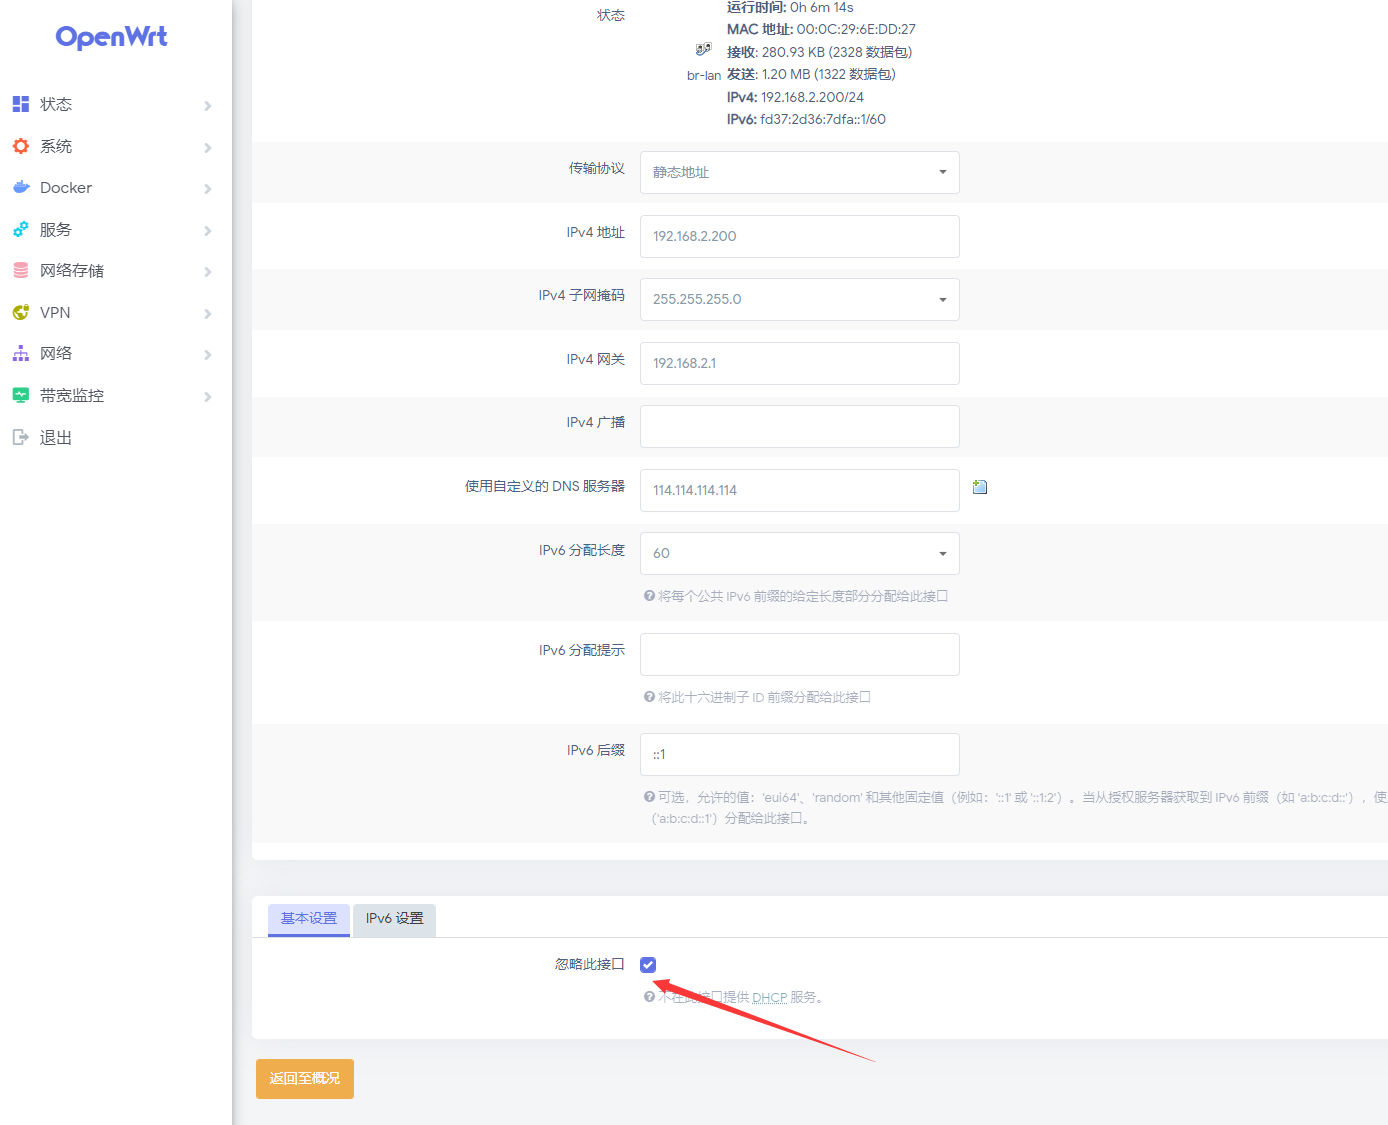Screen dimensions: 1388x1125
Task: Open the IPv4 子网掩码 dropdown
Action: [800, 299]
